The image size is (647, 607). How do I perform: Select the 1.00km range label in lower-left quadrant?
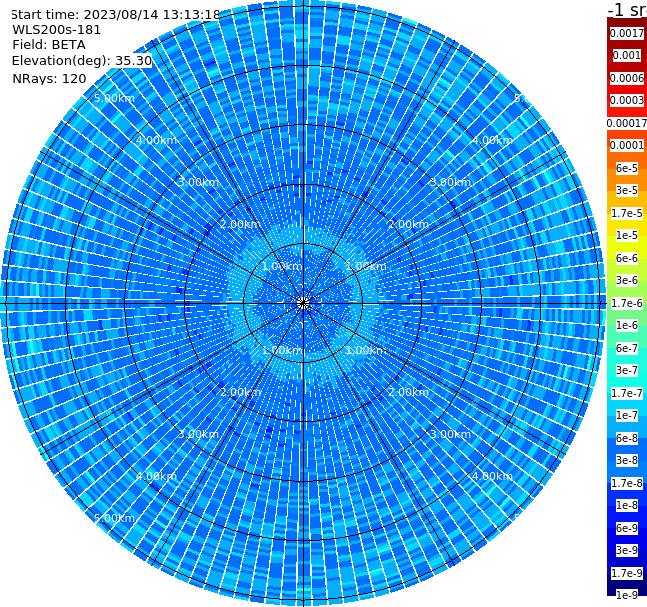pos(283,350)
